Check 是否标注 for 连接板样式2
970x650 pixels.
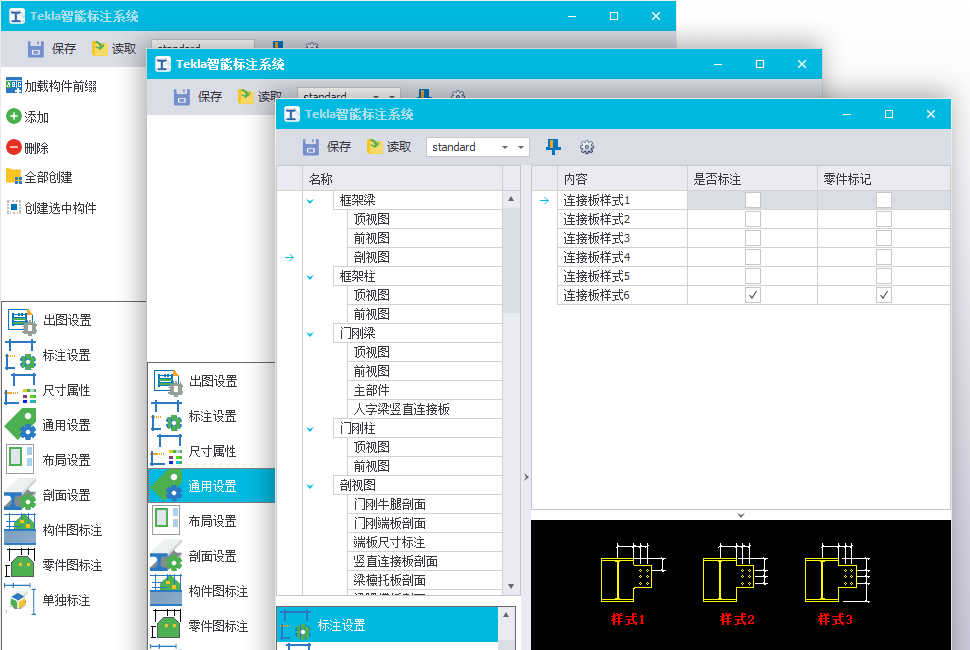[753, 219]
